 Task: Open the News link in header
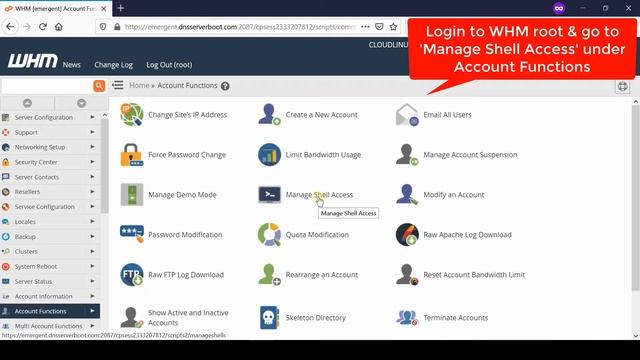click(71, 64)
